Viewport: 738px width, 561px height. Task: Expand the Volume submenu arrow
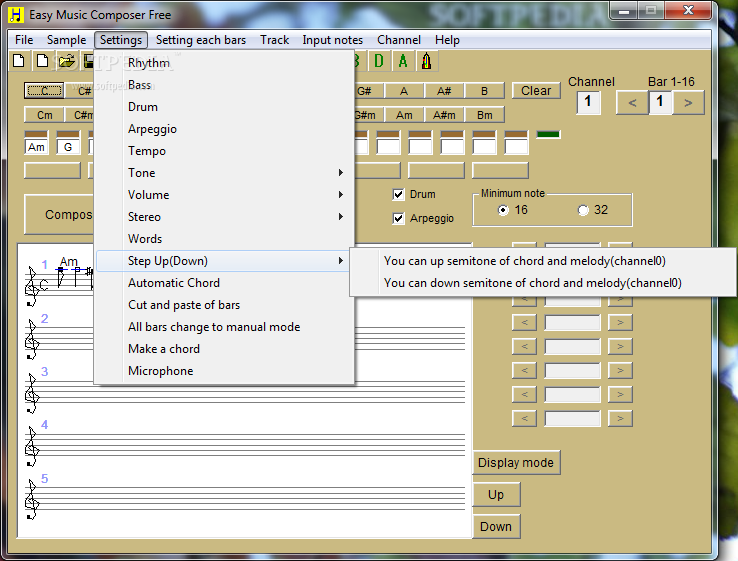[341, 194]
